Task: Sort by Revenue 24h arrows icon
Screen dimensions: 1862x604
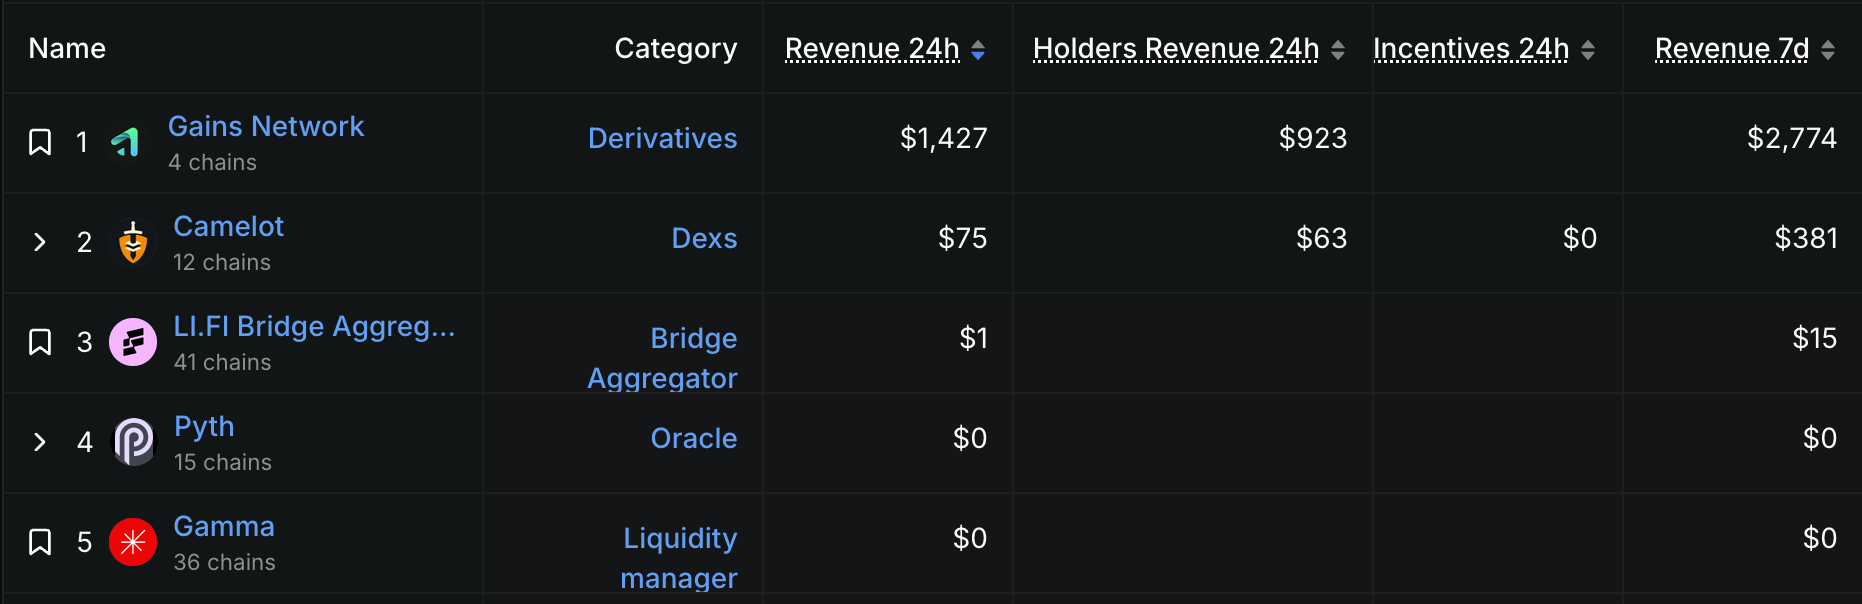Action: 978,49
